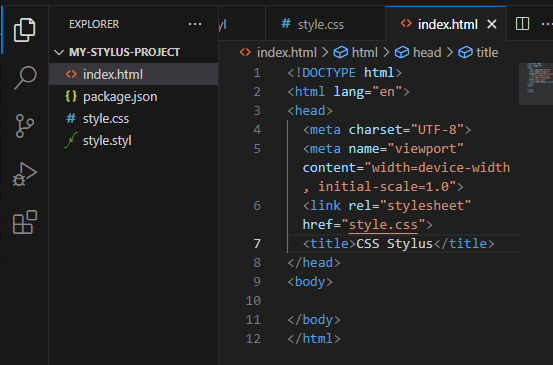
Task: Open style.css in the file explorer
Action: point(133,118)
